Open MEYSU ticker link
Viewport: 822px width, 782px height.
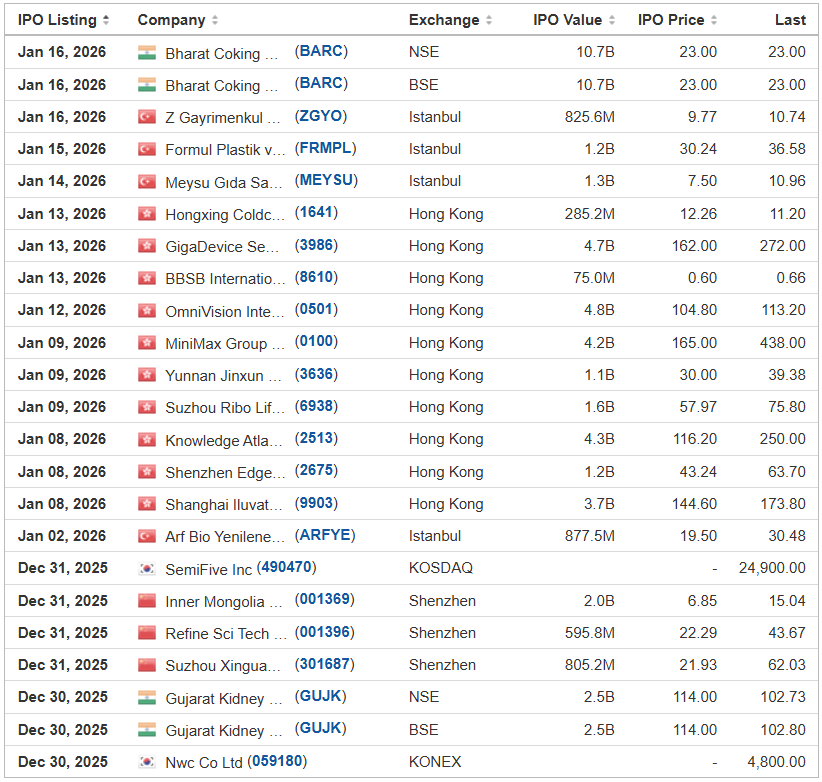[326, 180]
